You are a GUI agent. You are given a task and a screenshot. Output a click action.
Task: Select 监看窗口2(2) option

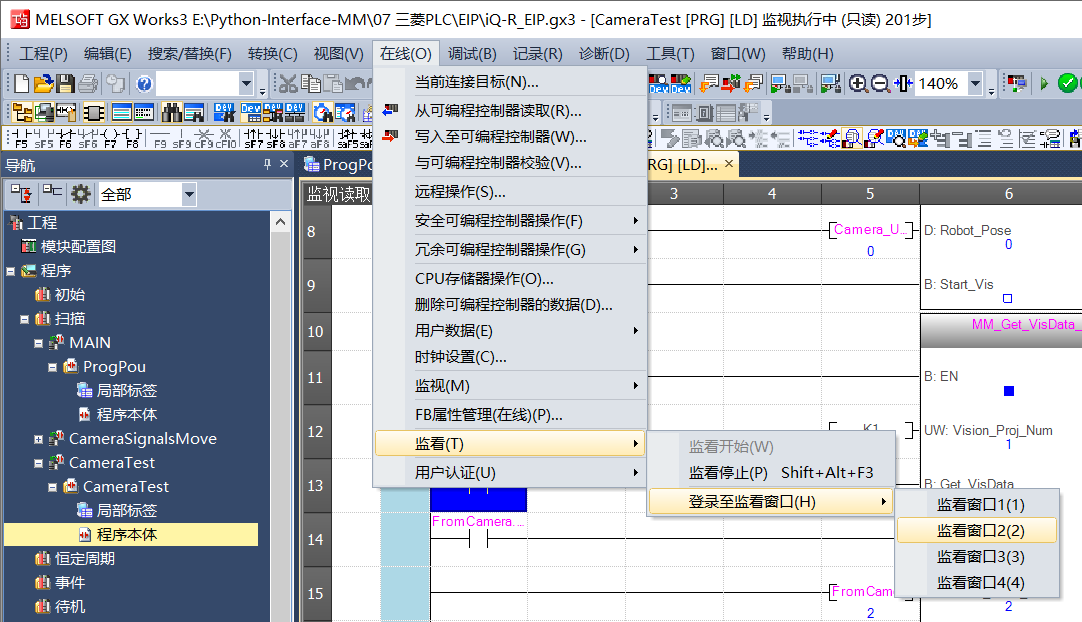tap(977, 531)
